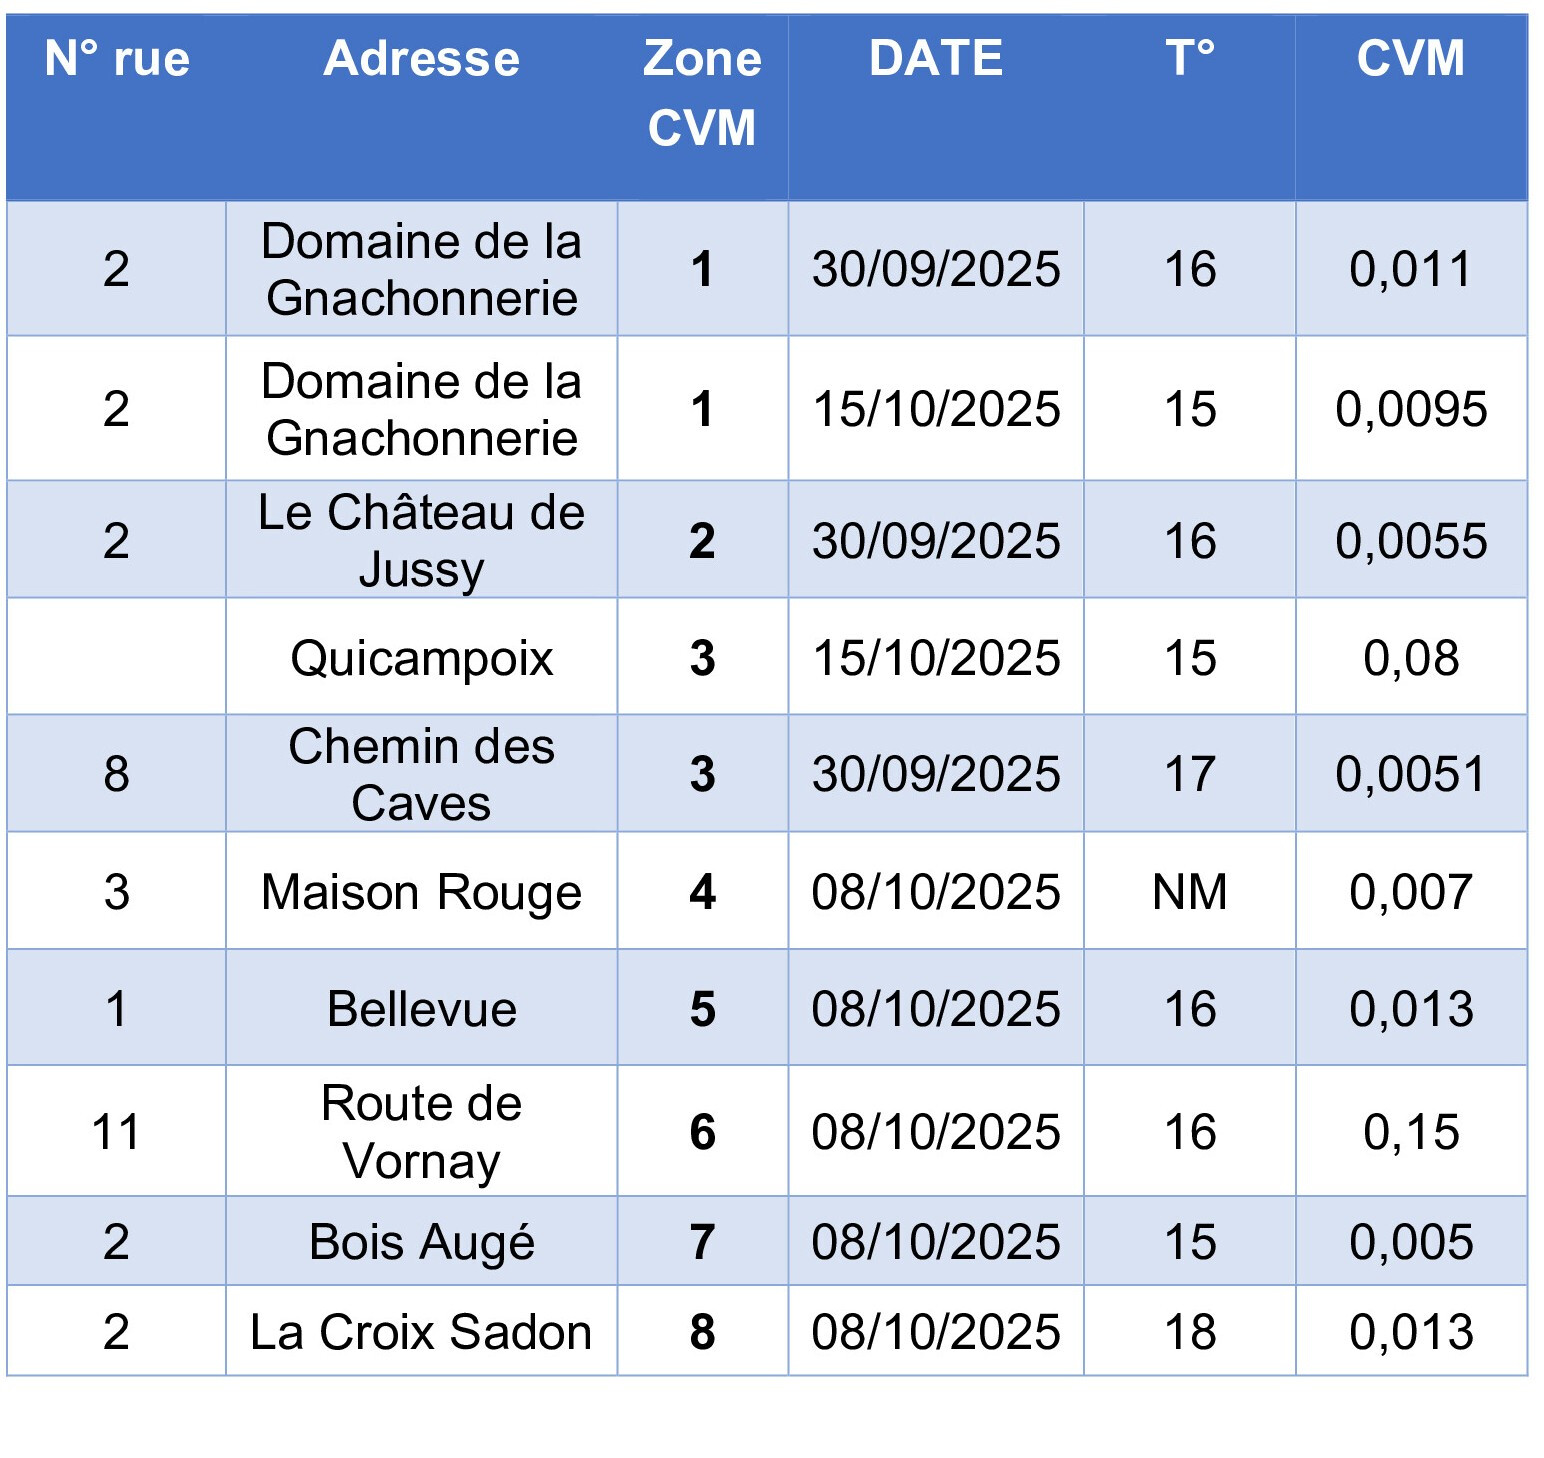1544x1458 pixels.
Task: Select the 'Bois Augé' address cell
Action: [x=421, y=1242]
